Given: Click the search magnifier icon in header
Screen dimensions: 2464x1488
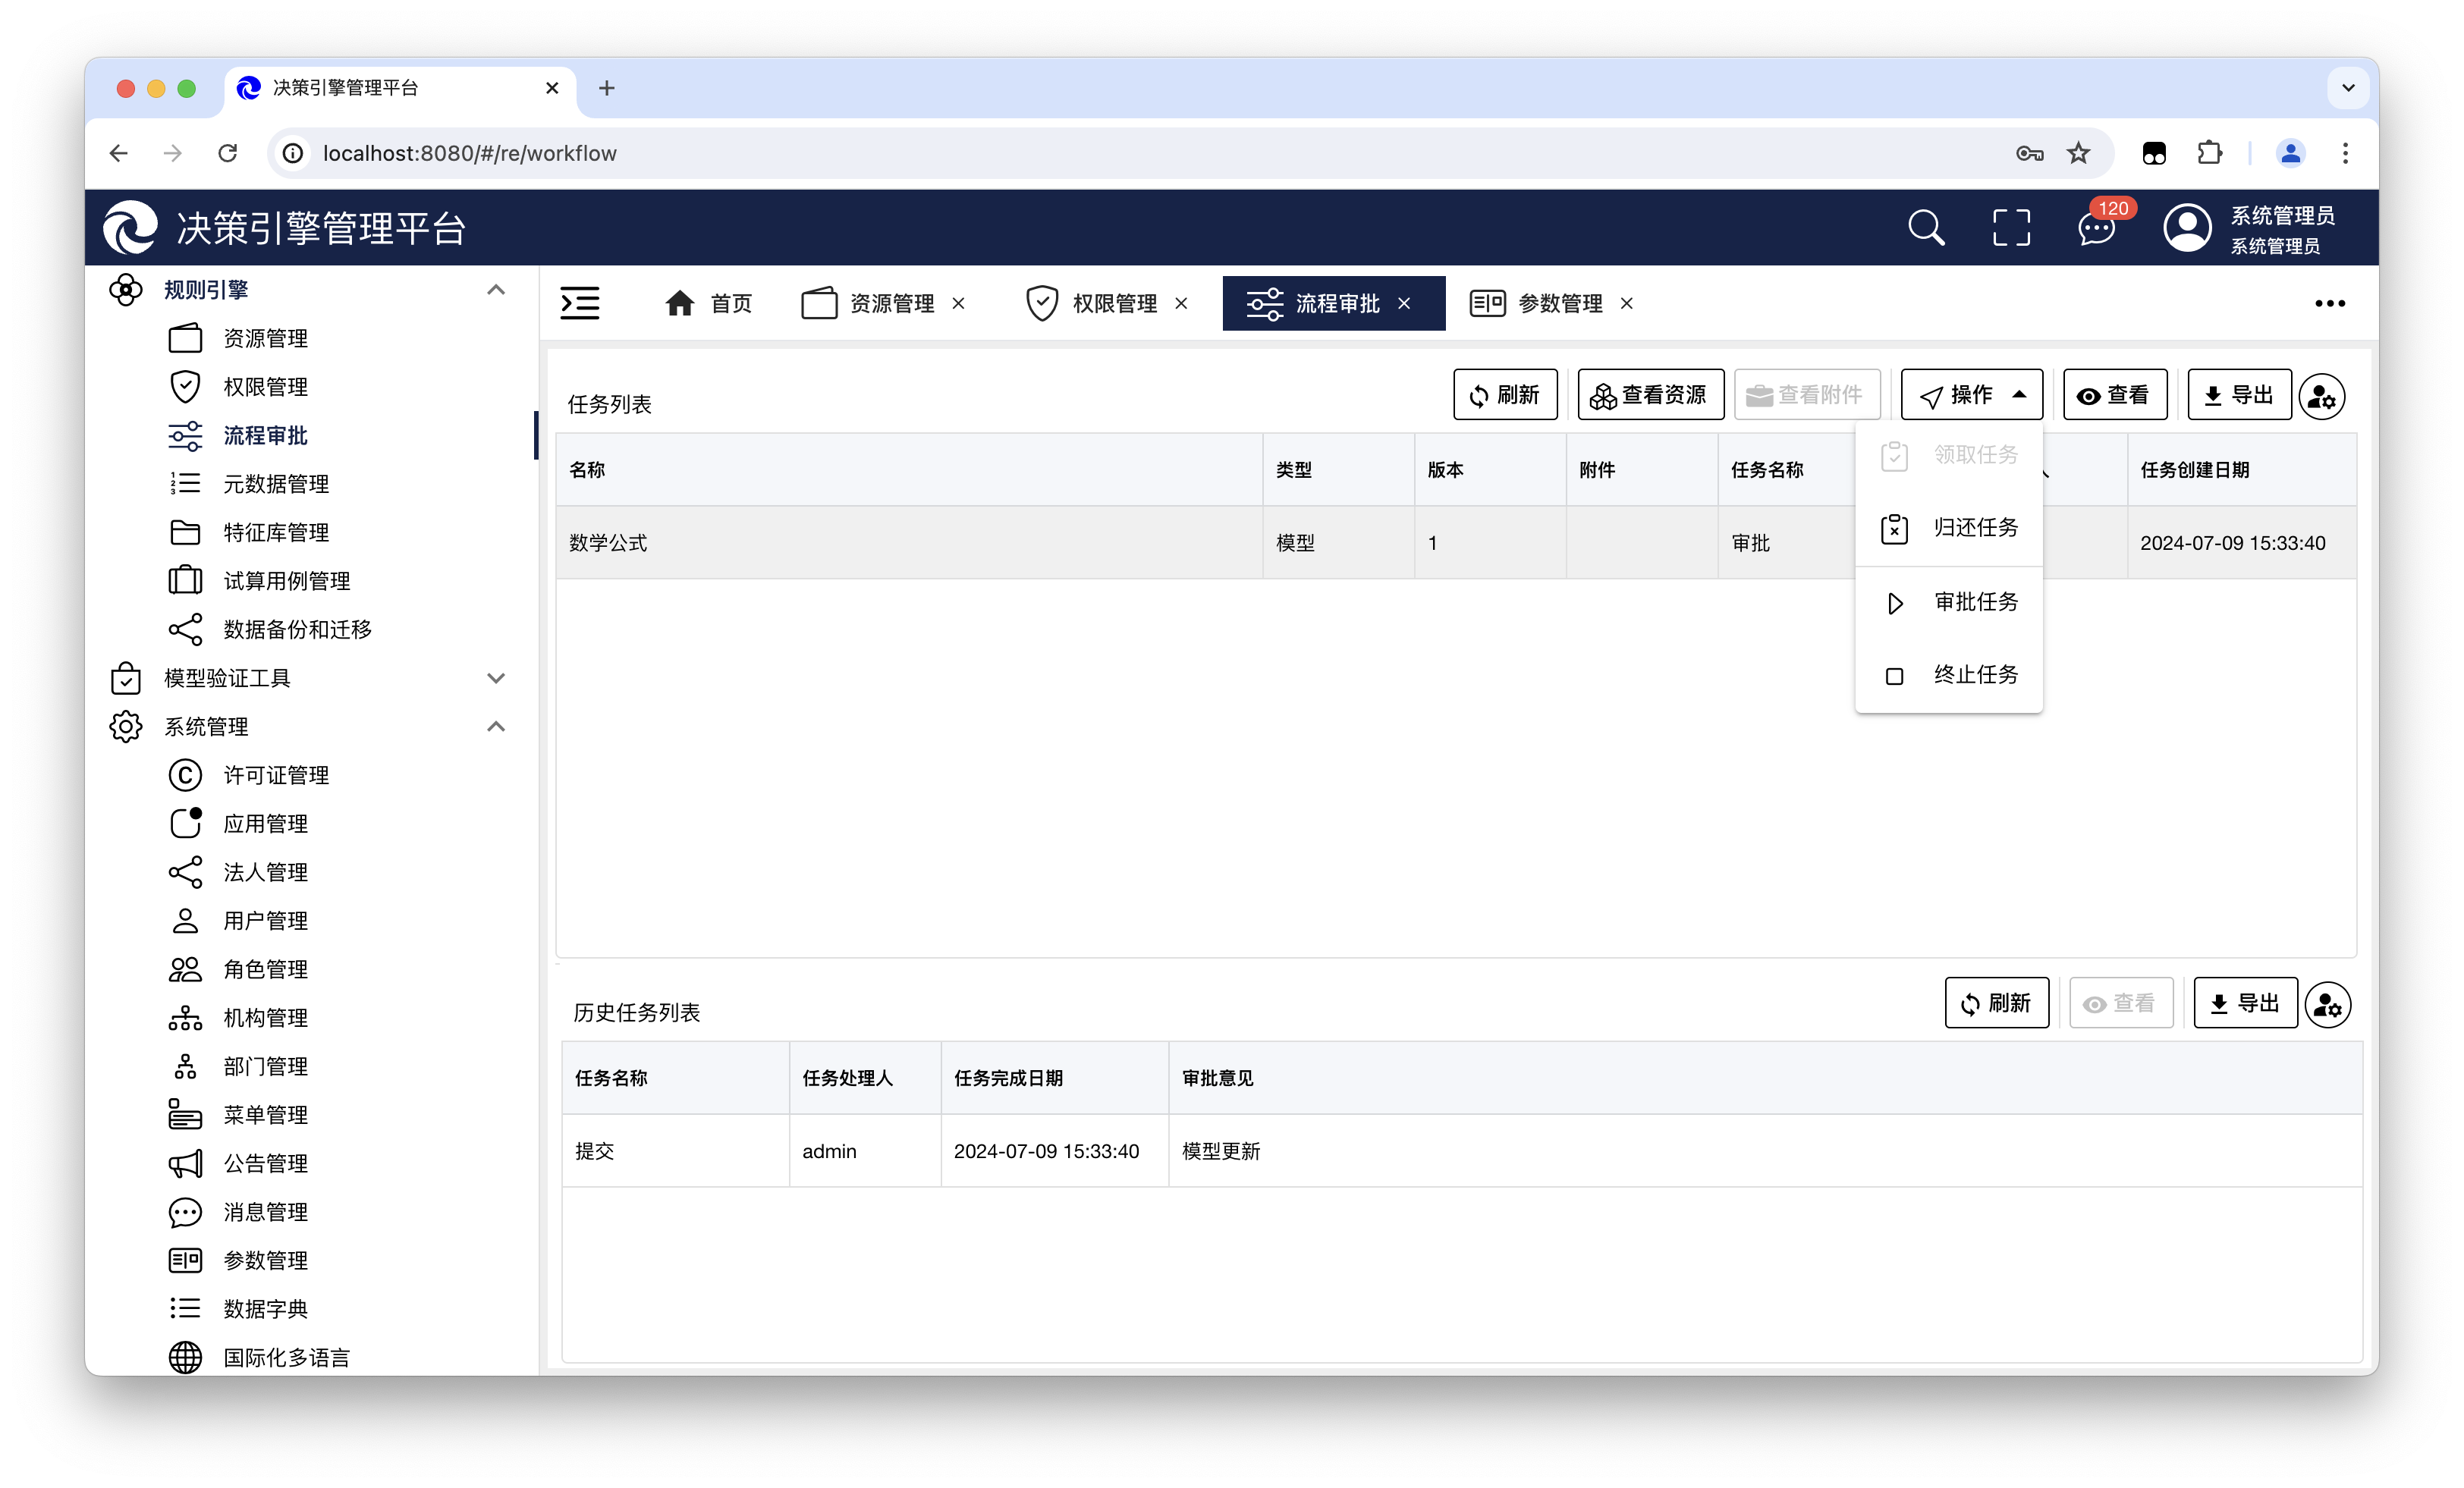Looking at the screenshot, I should click(x=1925, y=228).
